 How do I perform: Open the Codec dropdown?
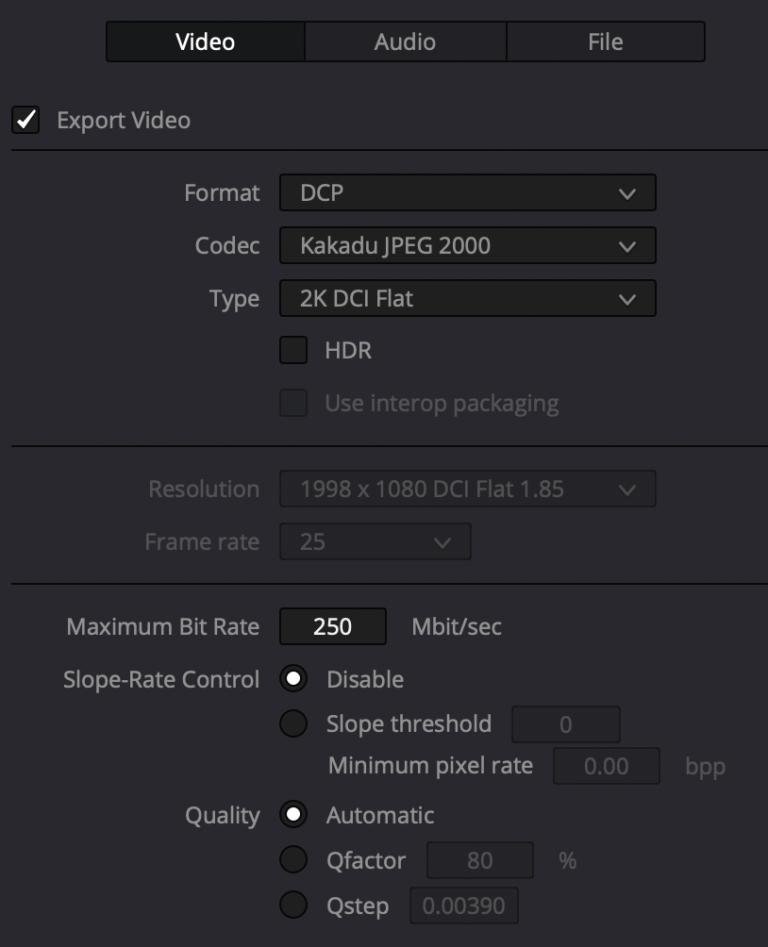[467, 246]
